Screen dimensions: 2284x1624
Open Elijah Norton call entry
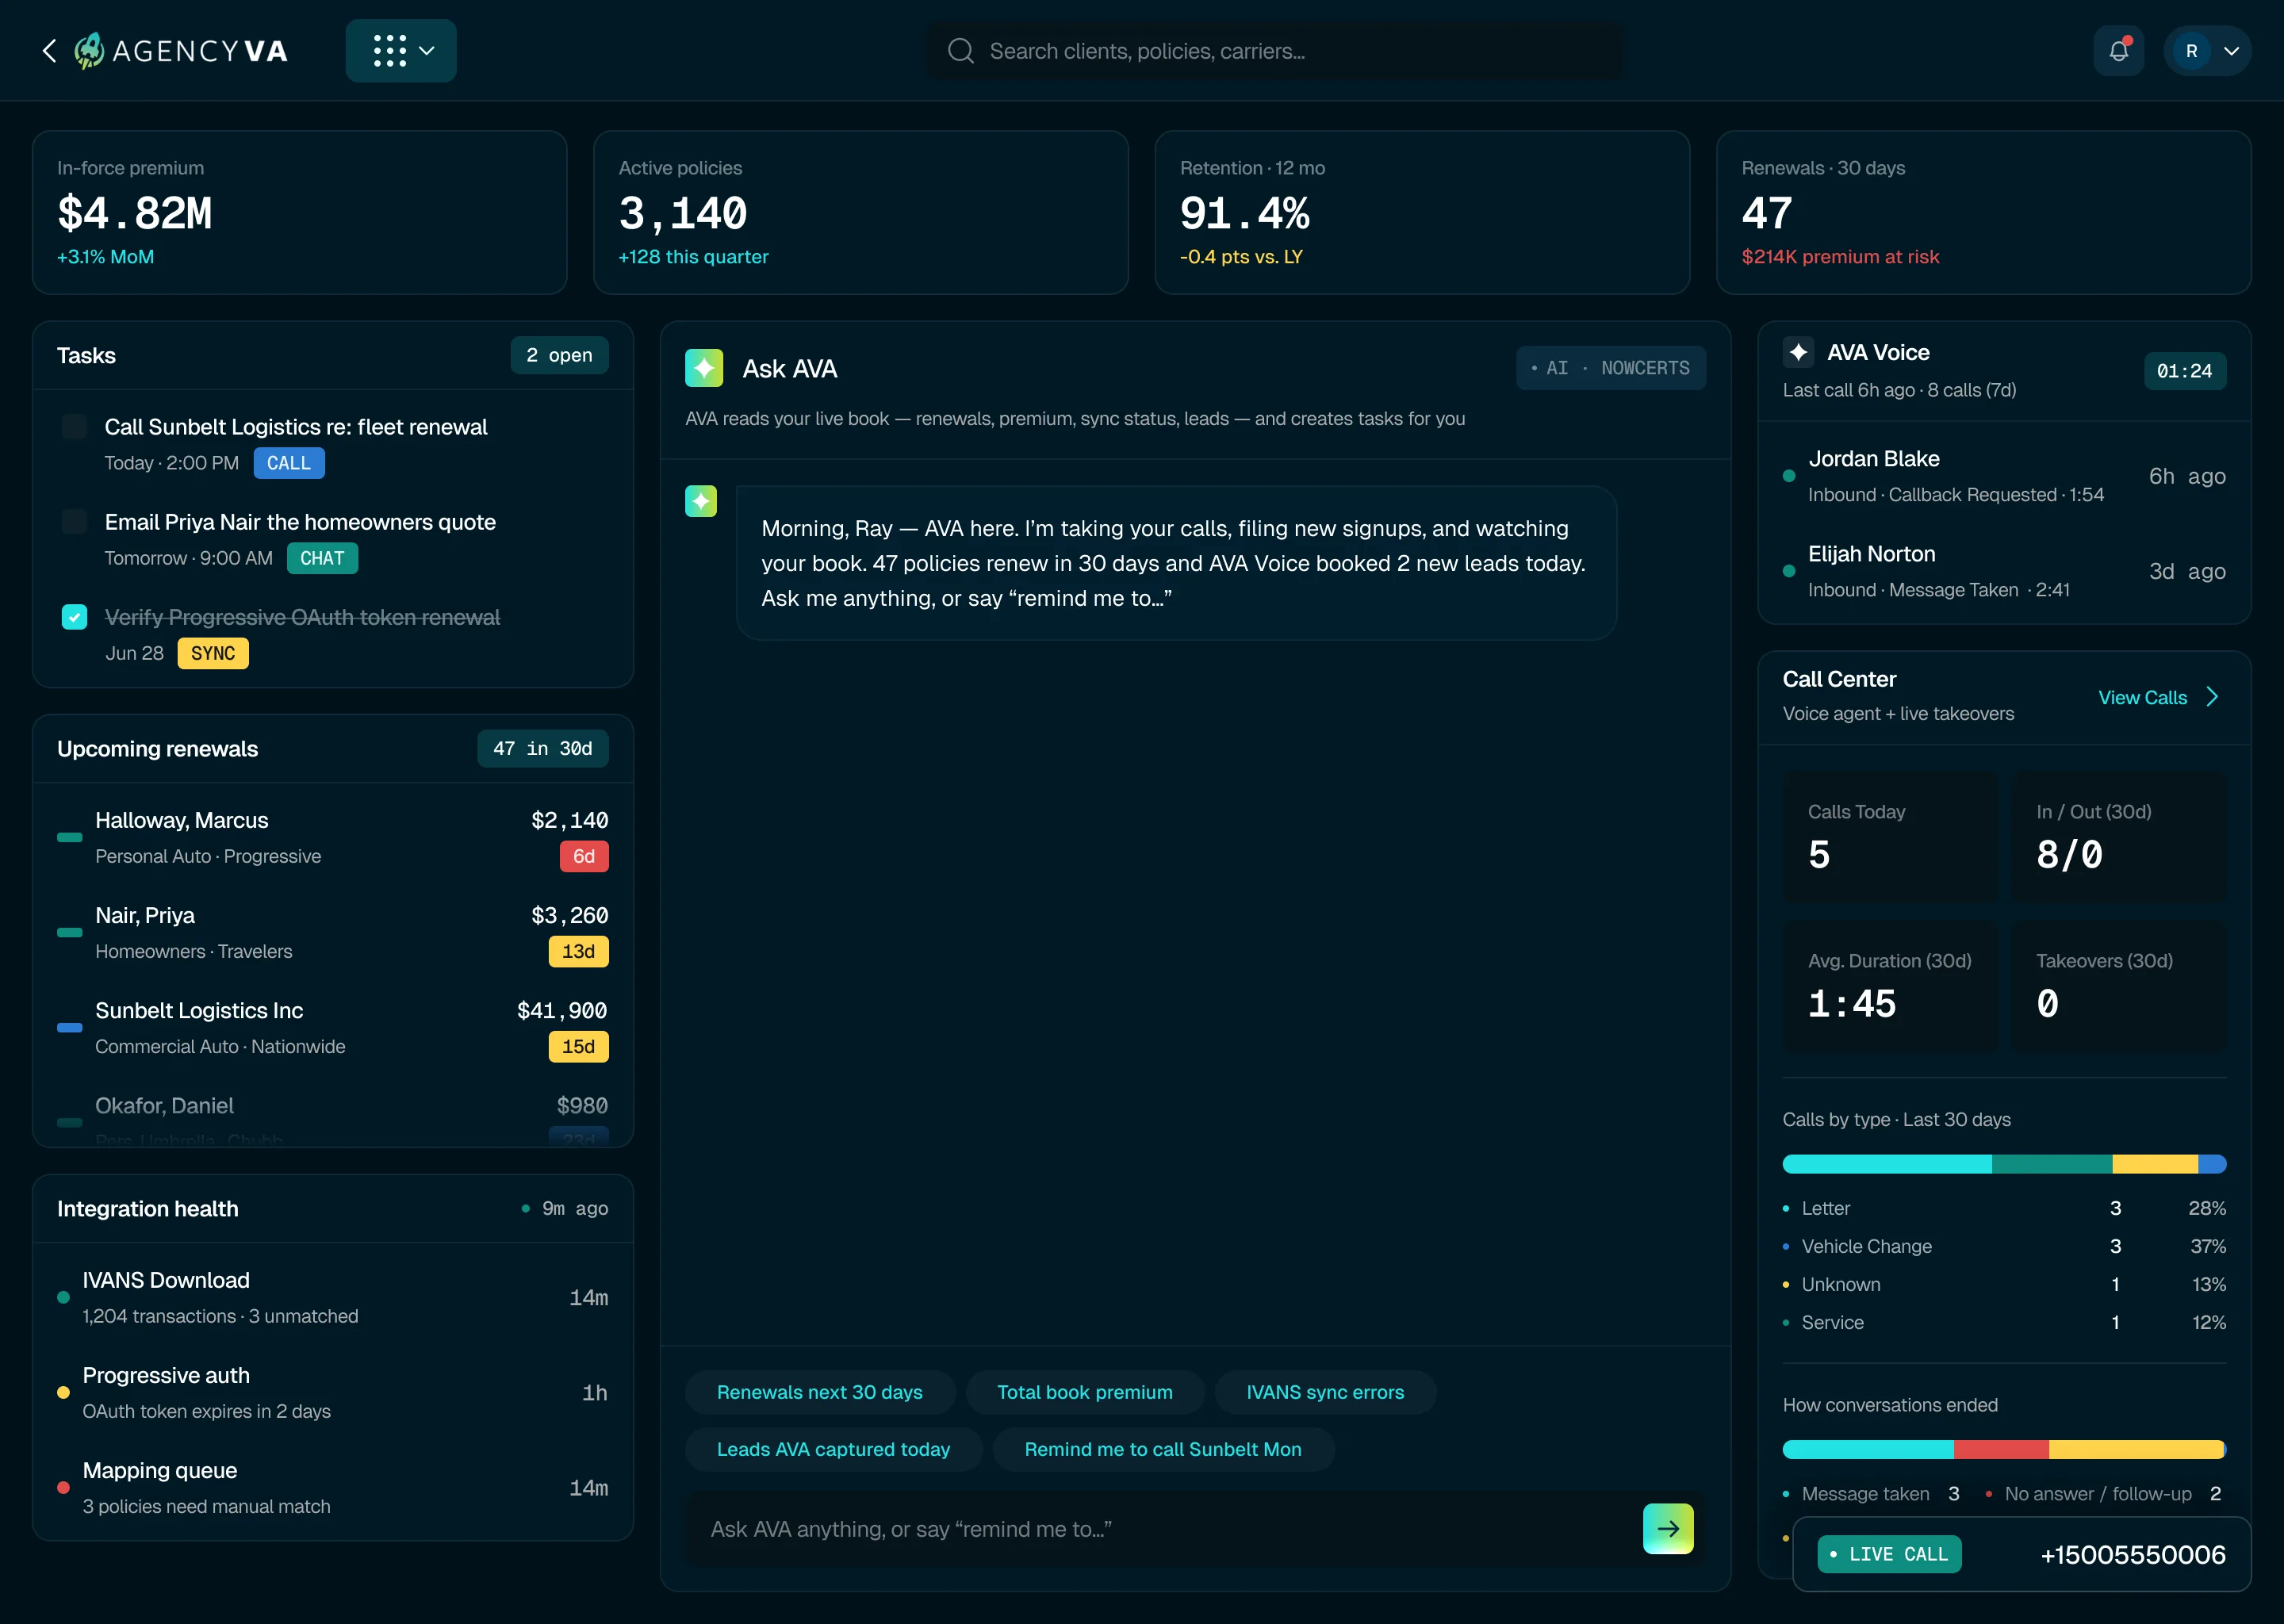point(2004,571)
